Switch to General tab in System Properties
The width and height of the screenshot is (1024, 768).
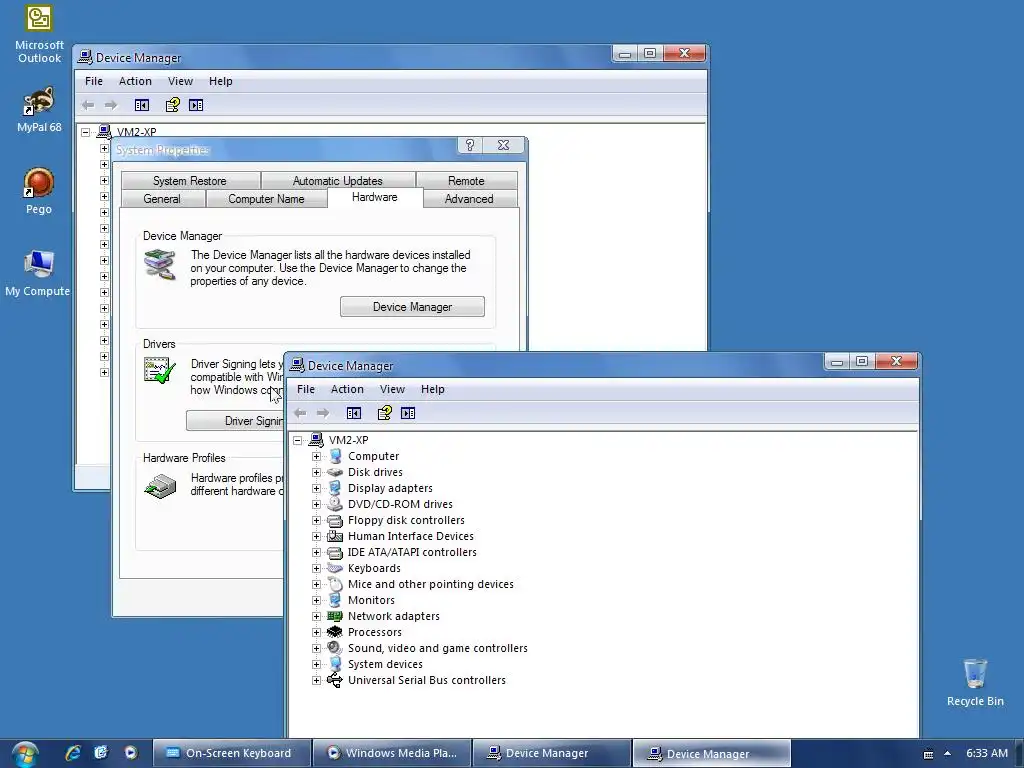click(162, 199)
